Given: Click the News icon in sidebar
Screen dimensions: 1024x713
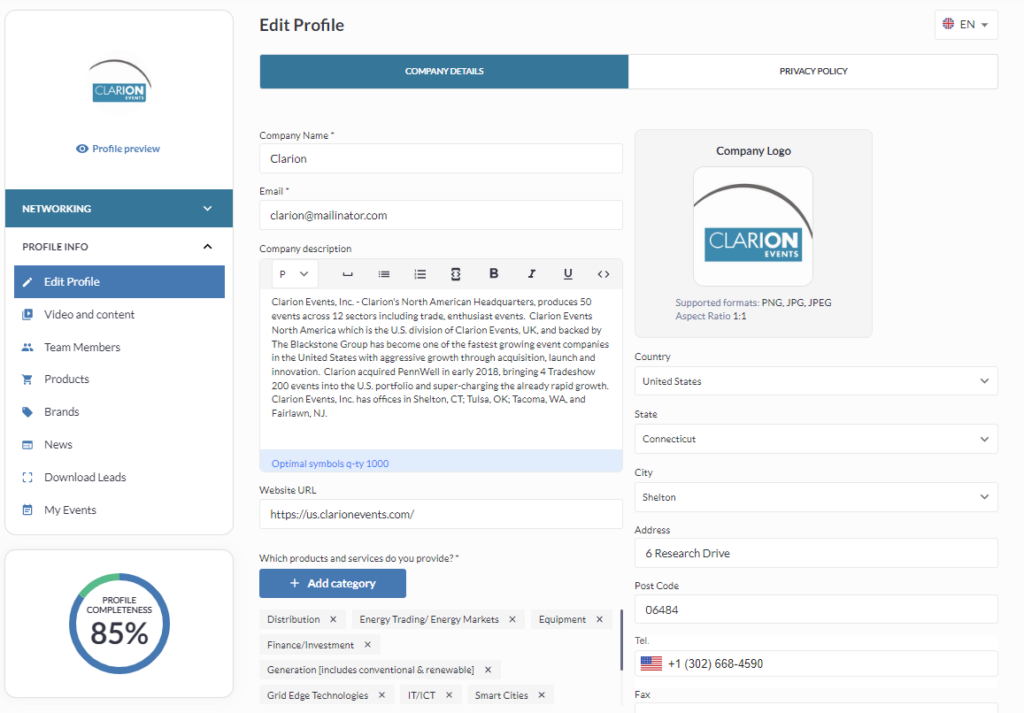Looking at the screenshot, I should tap(27, 445).
